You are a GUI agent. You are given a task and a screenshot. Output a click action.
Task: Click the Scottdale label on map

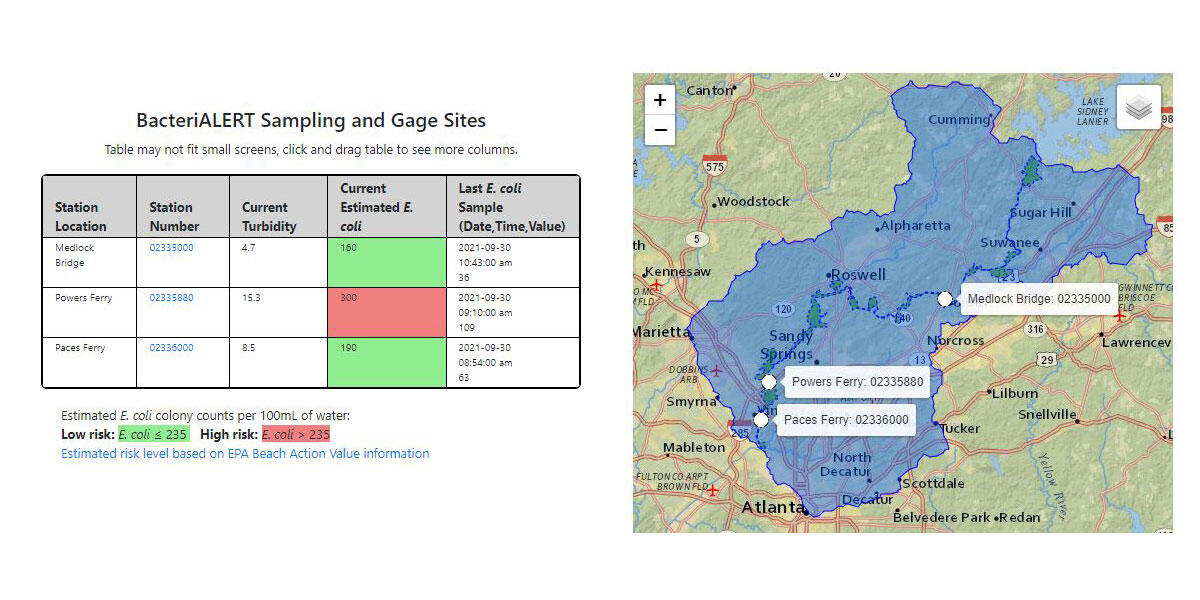(934, 483)
